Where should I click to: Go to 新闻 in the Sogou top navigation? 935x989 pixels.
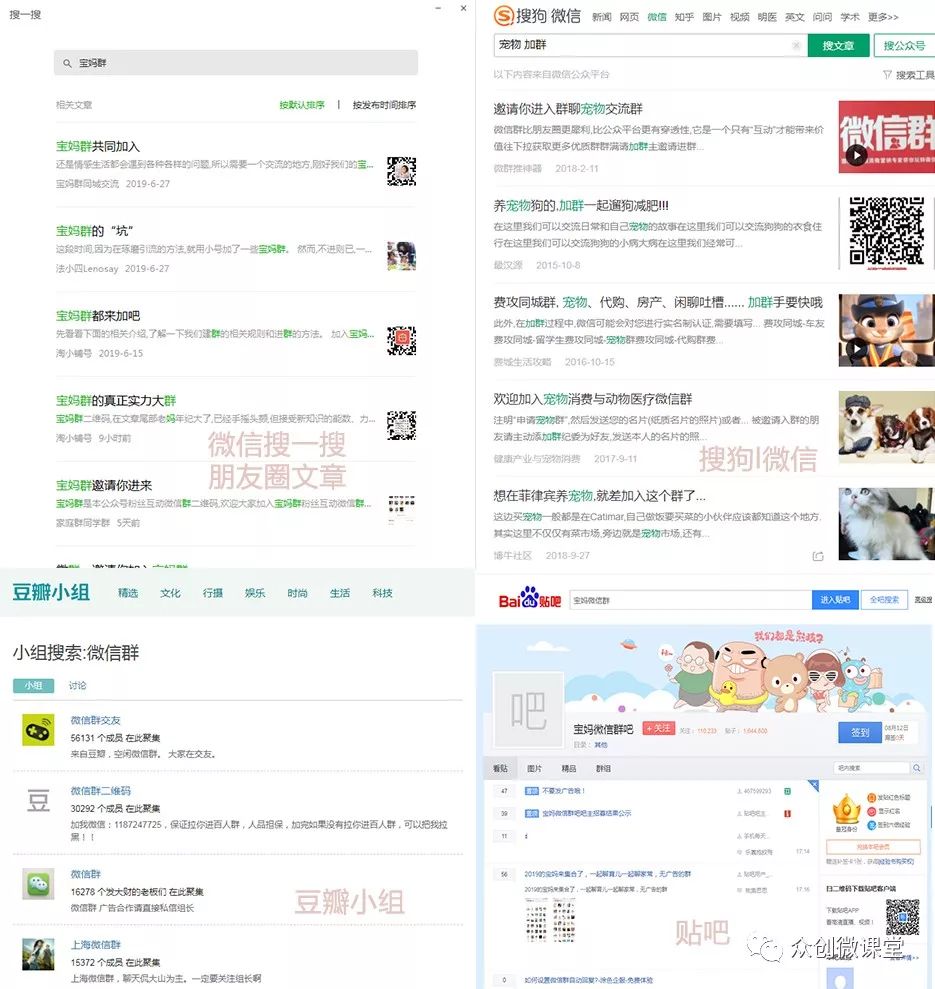601,17
